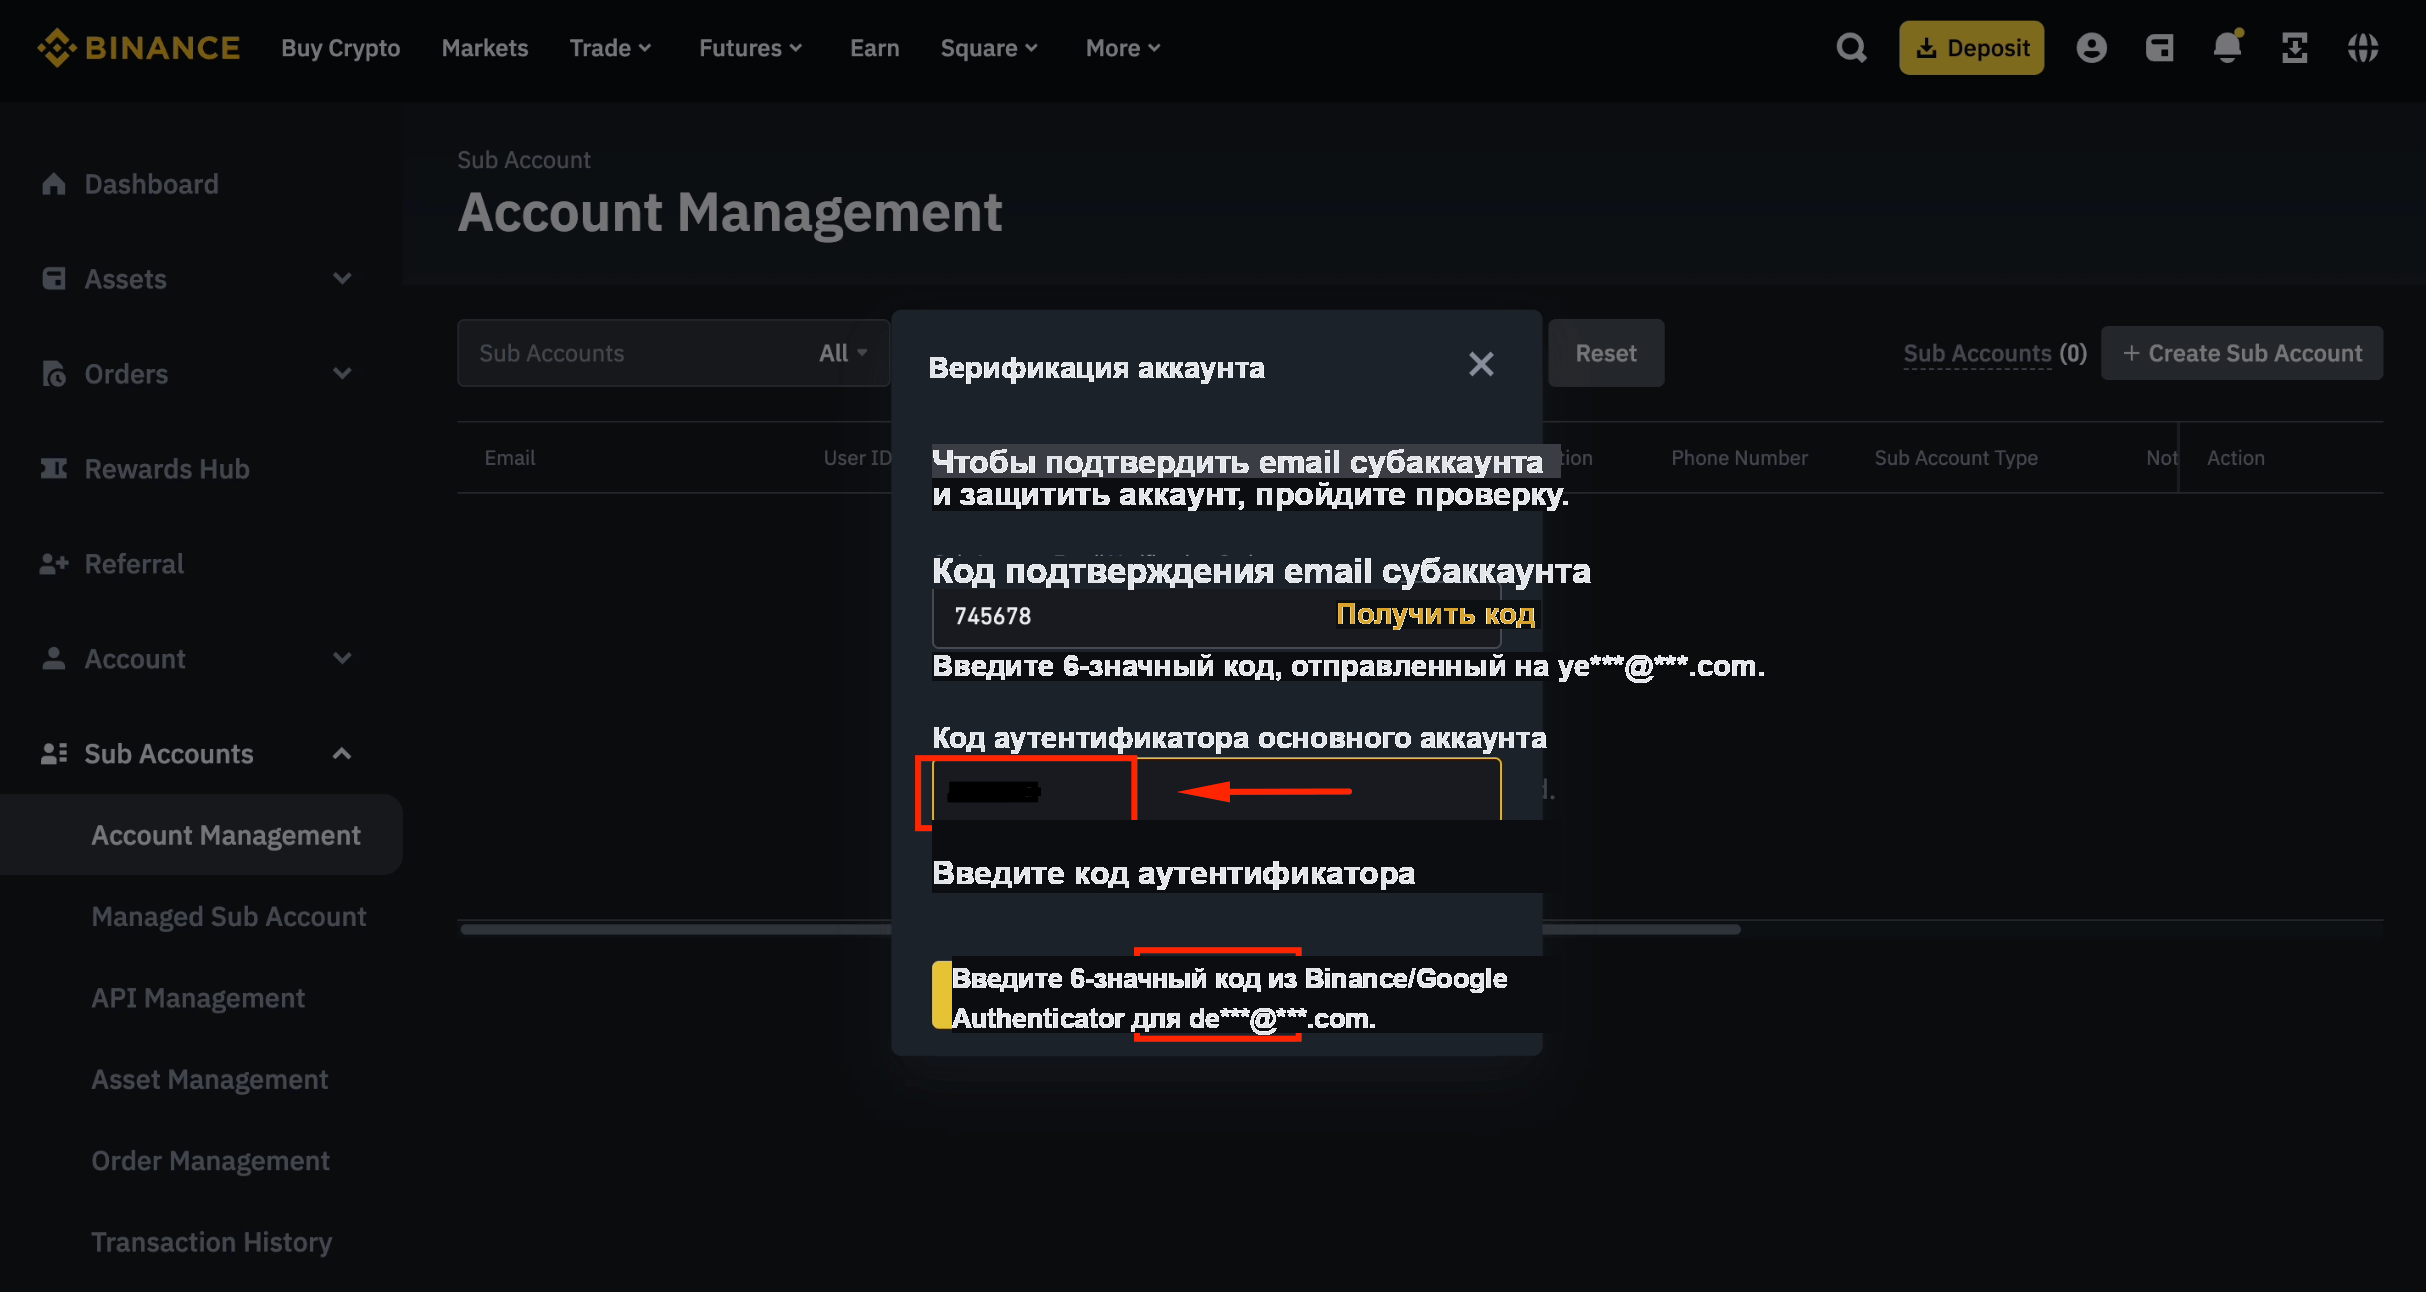Click the Binance logo
2426x1292 pixels.
pyautogui.click(x=139, y=48)
